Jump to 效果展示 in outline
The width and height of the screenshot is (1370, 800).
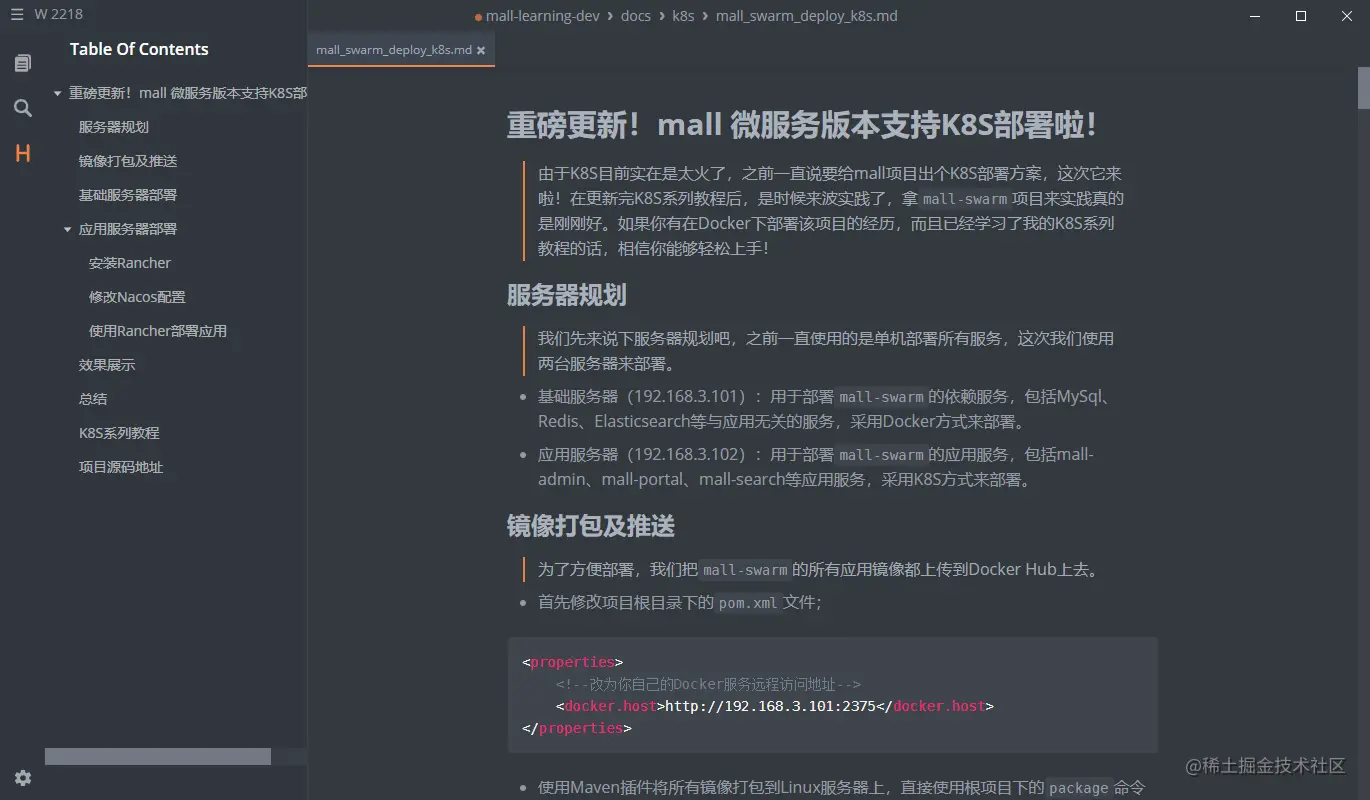(x=107, y=365)
